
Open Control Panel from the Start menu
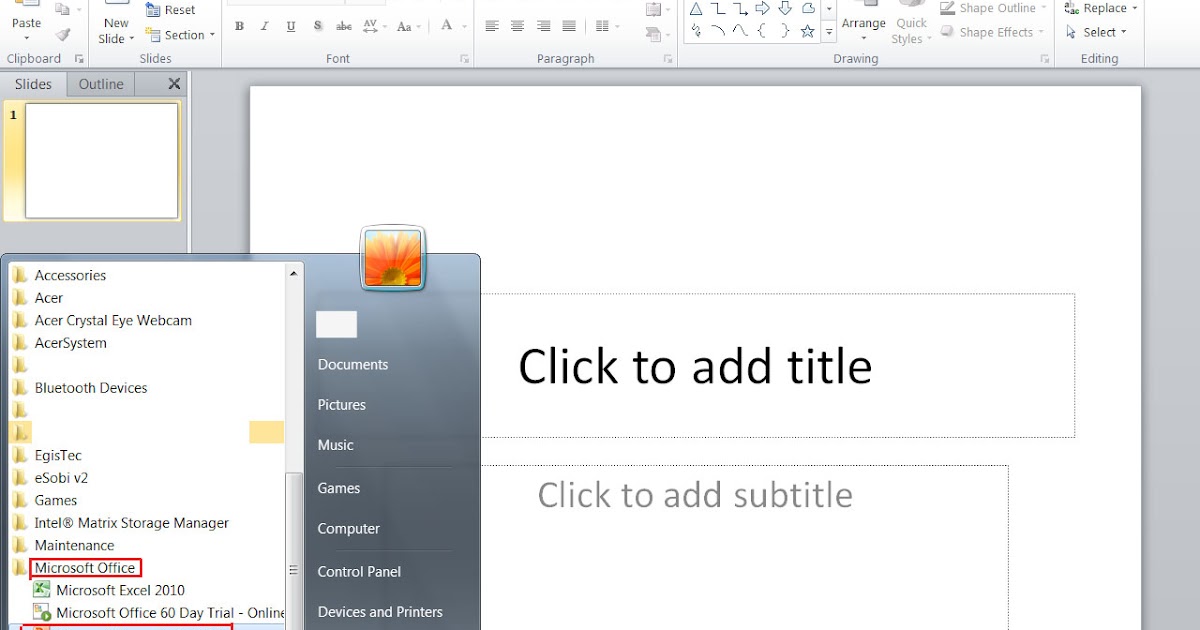click(x=359, y=571)
